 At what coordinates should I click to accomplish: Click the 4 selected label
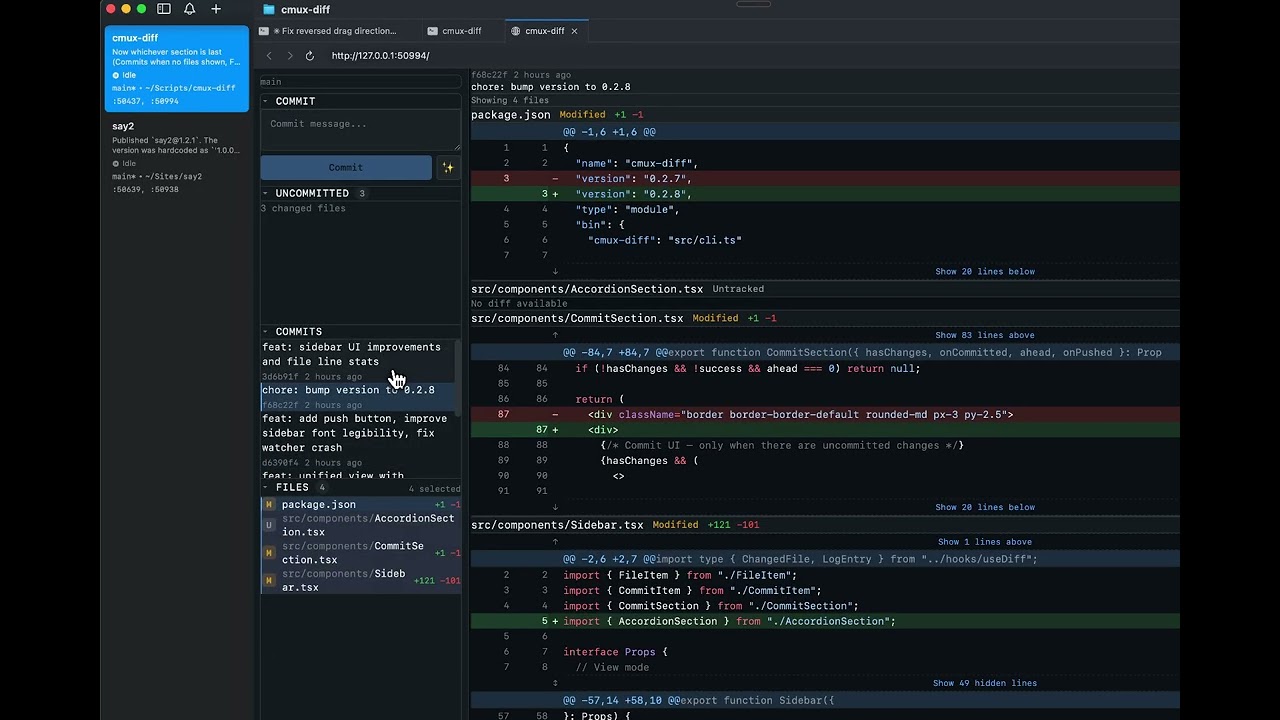(x=434, y=489)
